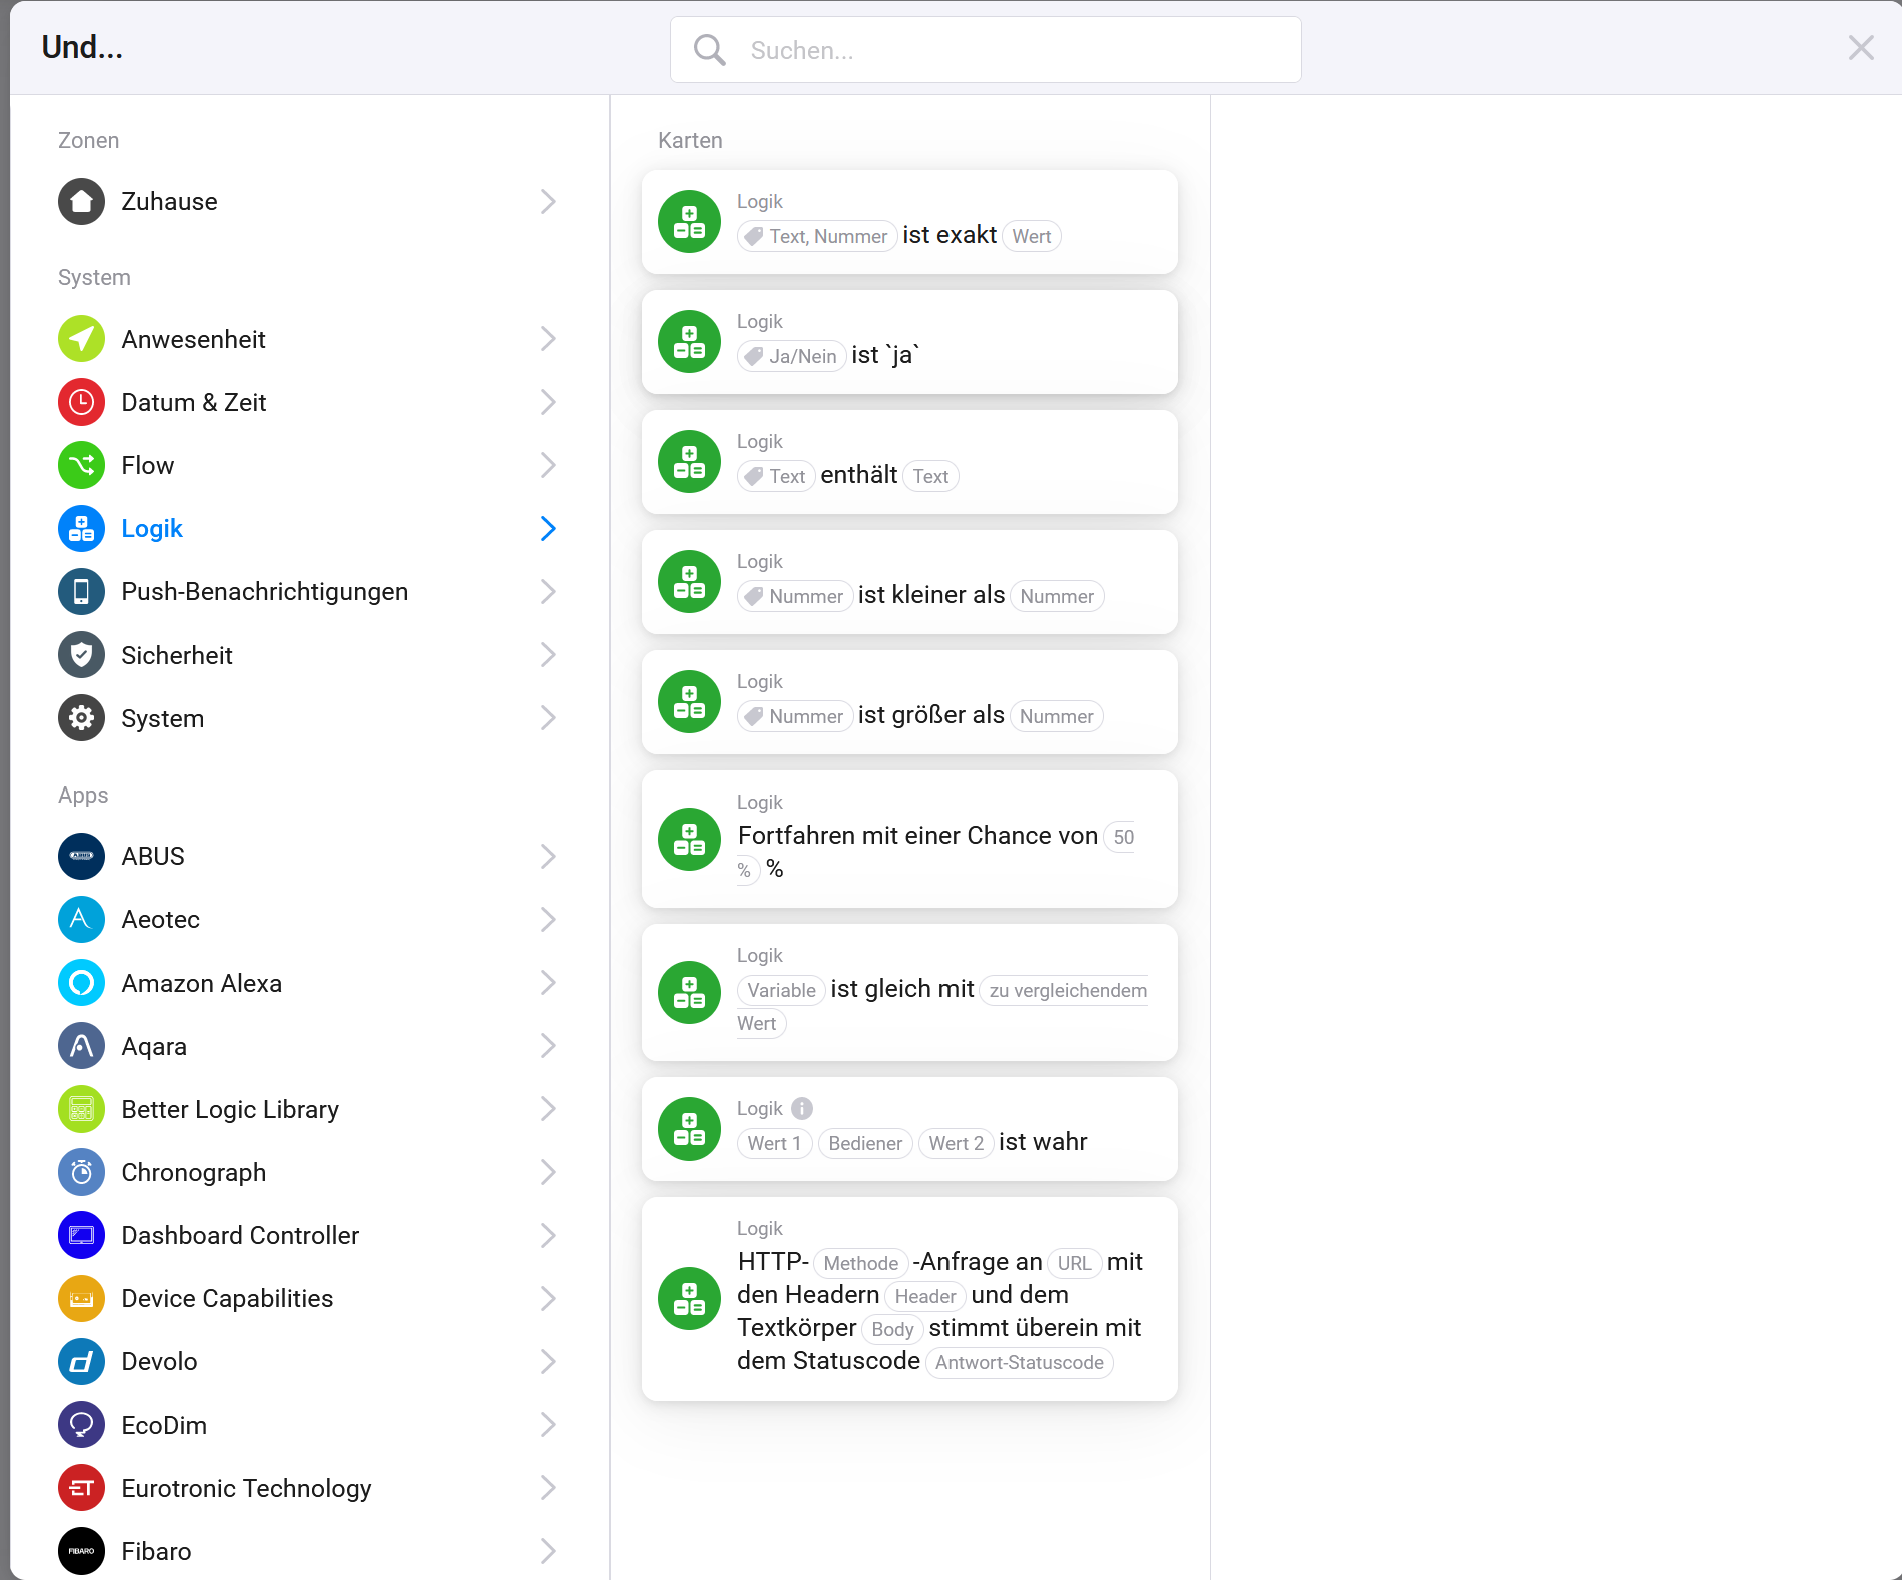
Task: Expand the Sicherheit chevron
Action: [548, 655]
